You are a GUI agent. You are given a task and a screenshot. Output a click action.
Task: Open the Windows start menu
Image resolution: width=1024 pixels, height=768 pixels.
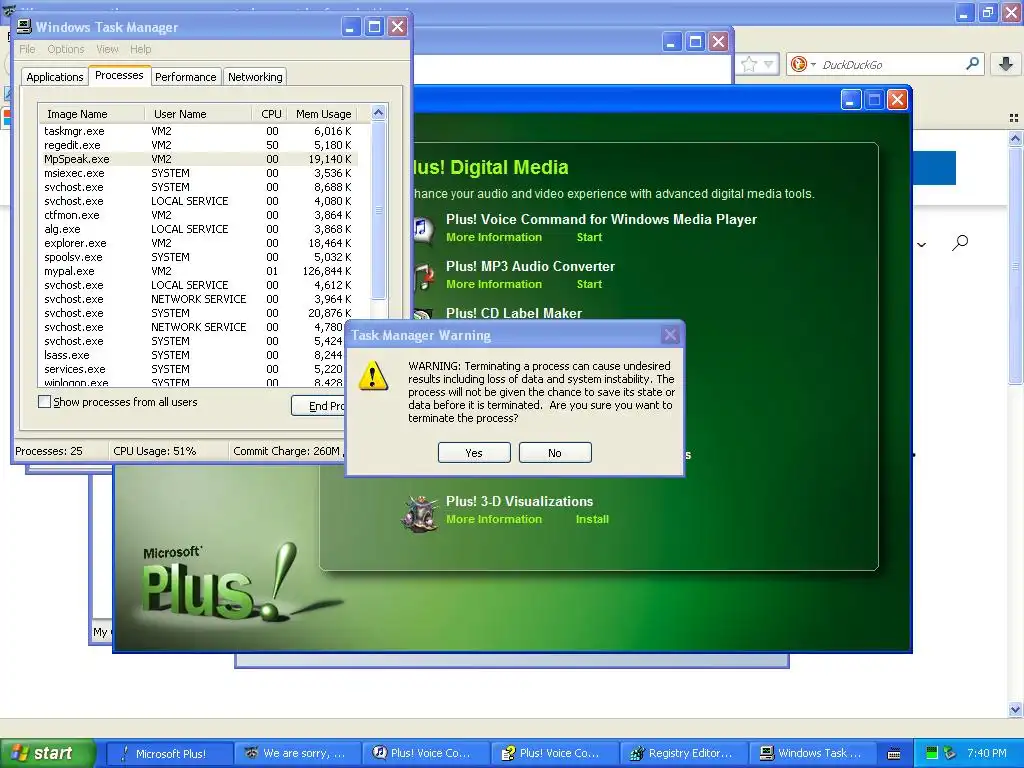pyautogui.click(x=48, y=753)
